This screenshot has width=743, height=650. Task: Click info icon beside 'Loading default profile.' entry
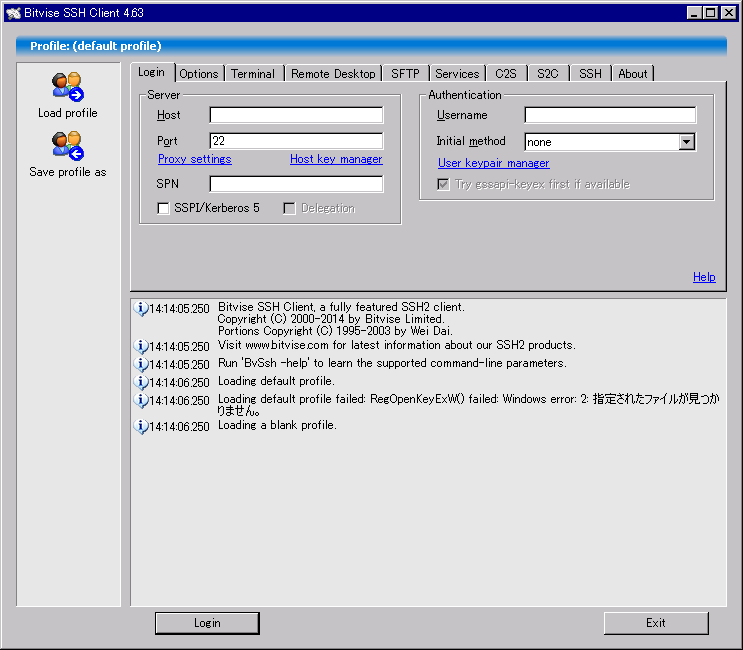[140, 382]
